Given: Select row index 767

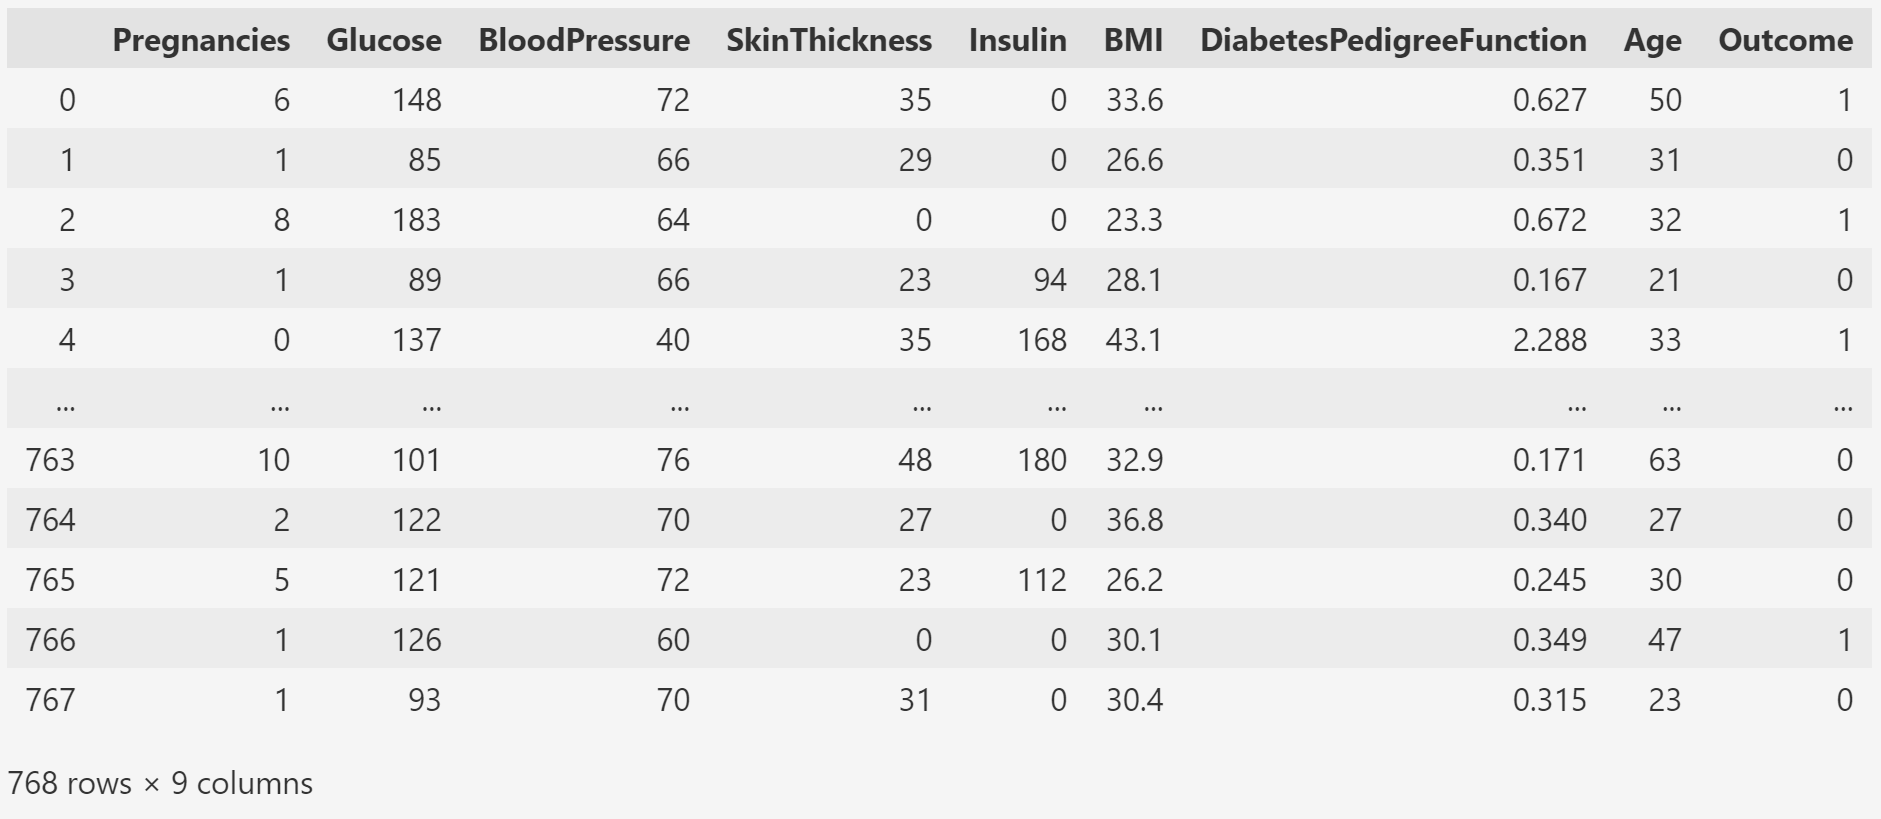Looking at the screenshot, I should (50, 700).
